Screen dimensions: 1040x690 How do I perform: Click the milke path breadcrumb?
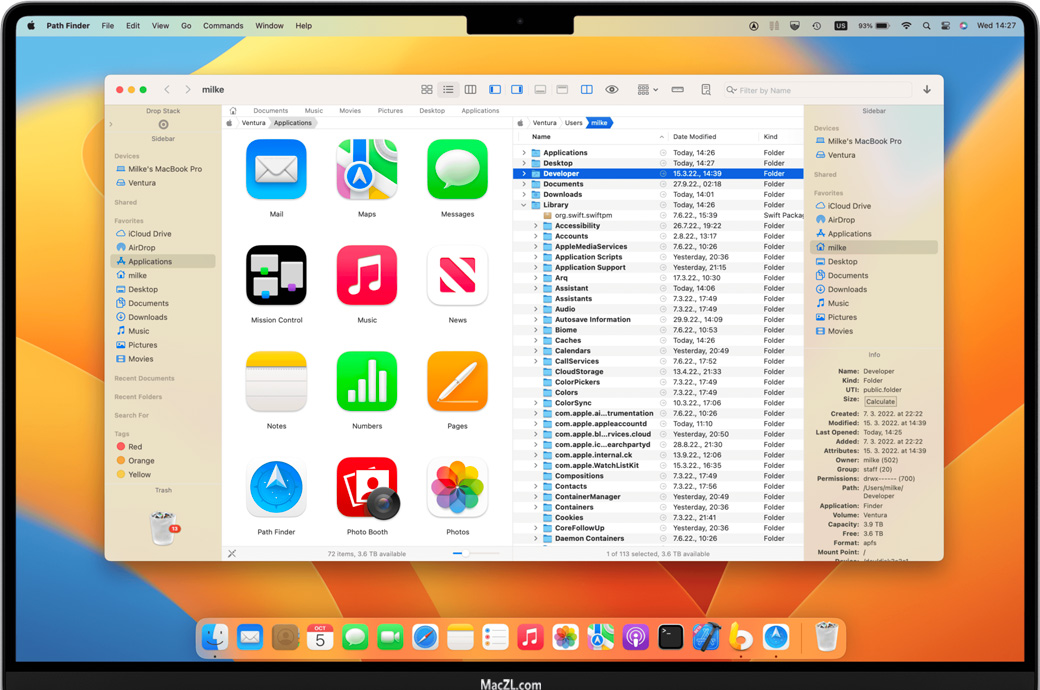(600, 123)
